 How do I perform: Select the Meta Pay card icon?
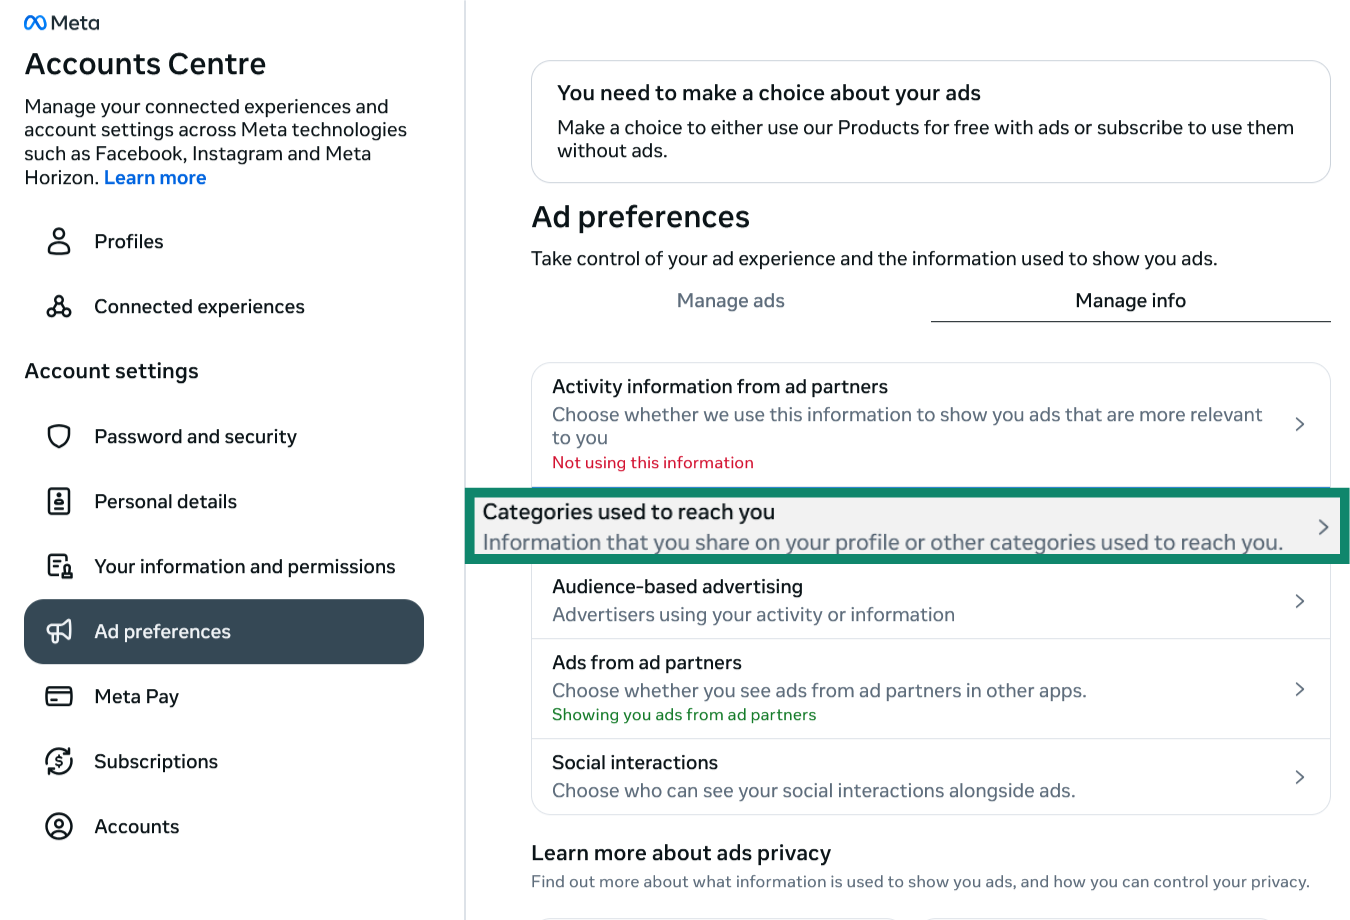[x=59, y=696]
